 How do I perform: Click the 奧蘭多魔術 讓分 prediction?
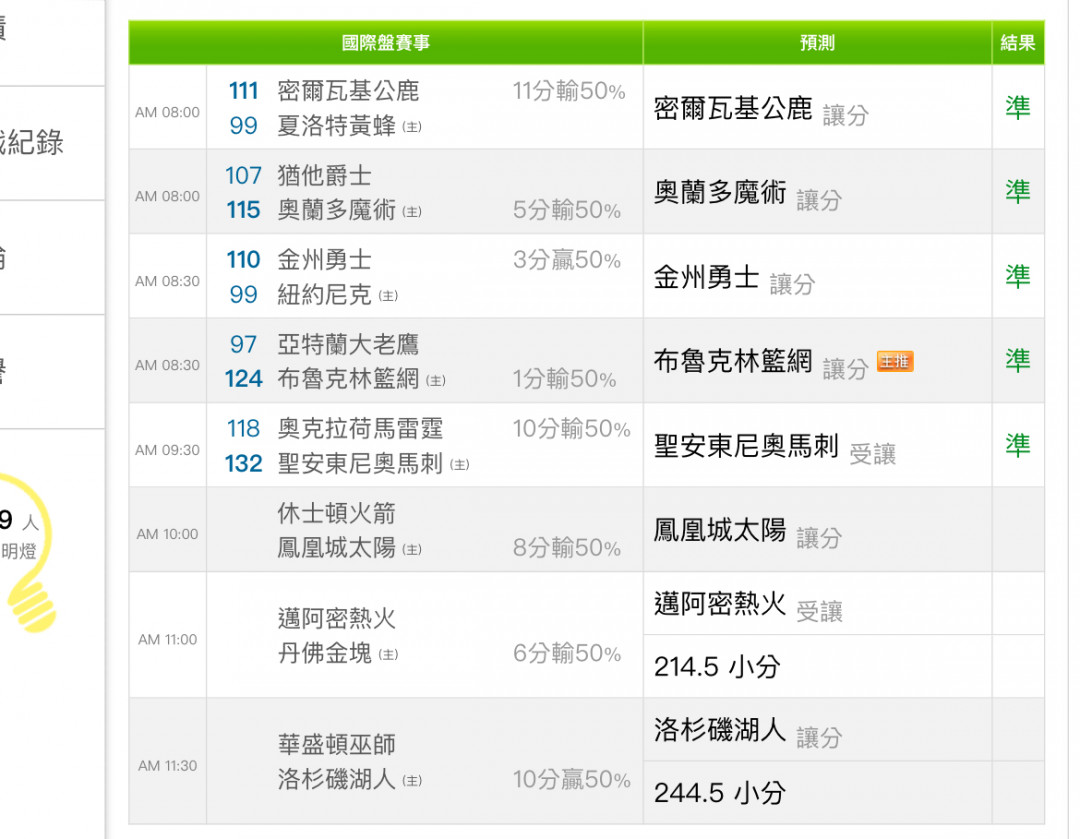747,195
